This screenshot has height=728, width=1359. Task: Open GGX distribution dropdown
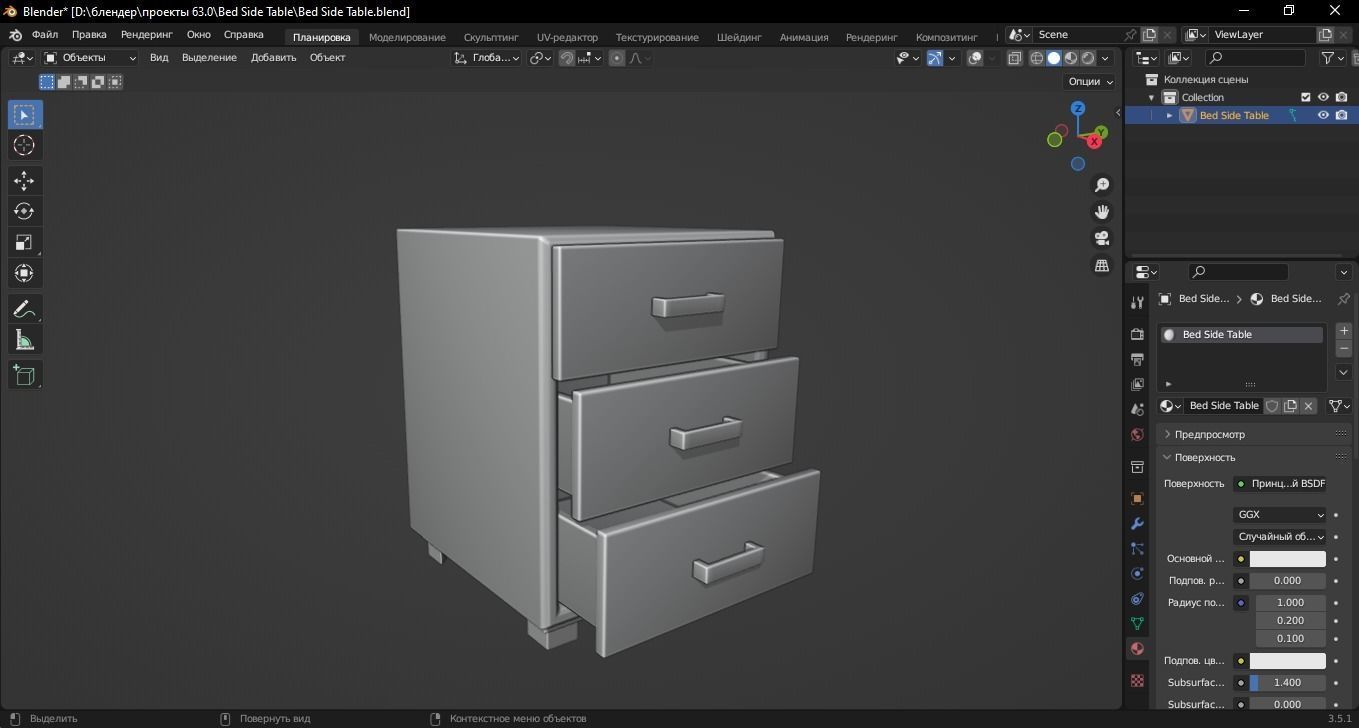pos(1280,515)
